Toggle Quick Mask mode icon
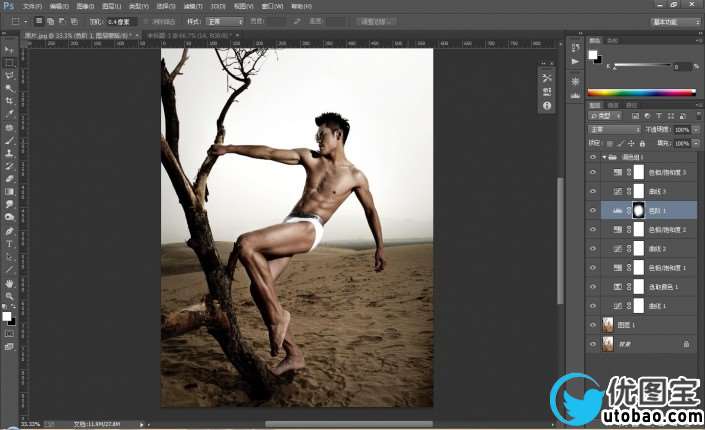Screen dimensions: 705x430 coord(9,334)
